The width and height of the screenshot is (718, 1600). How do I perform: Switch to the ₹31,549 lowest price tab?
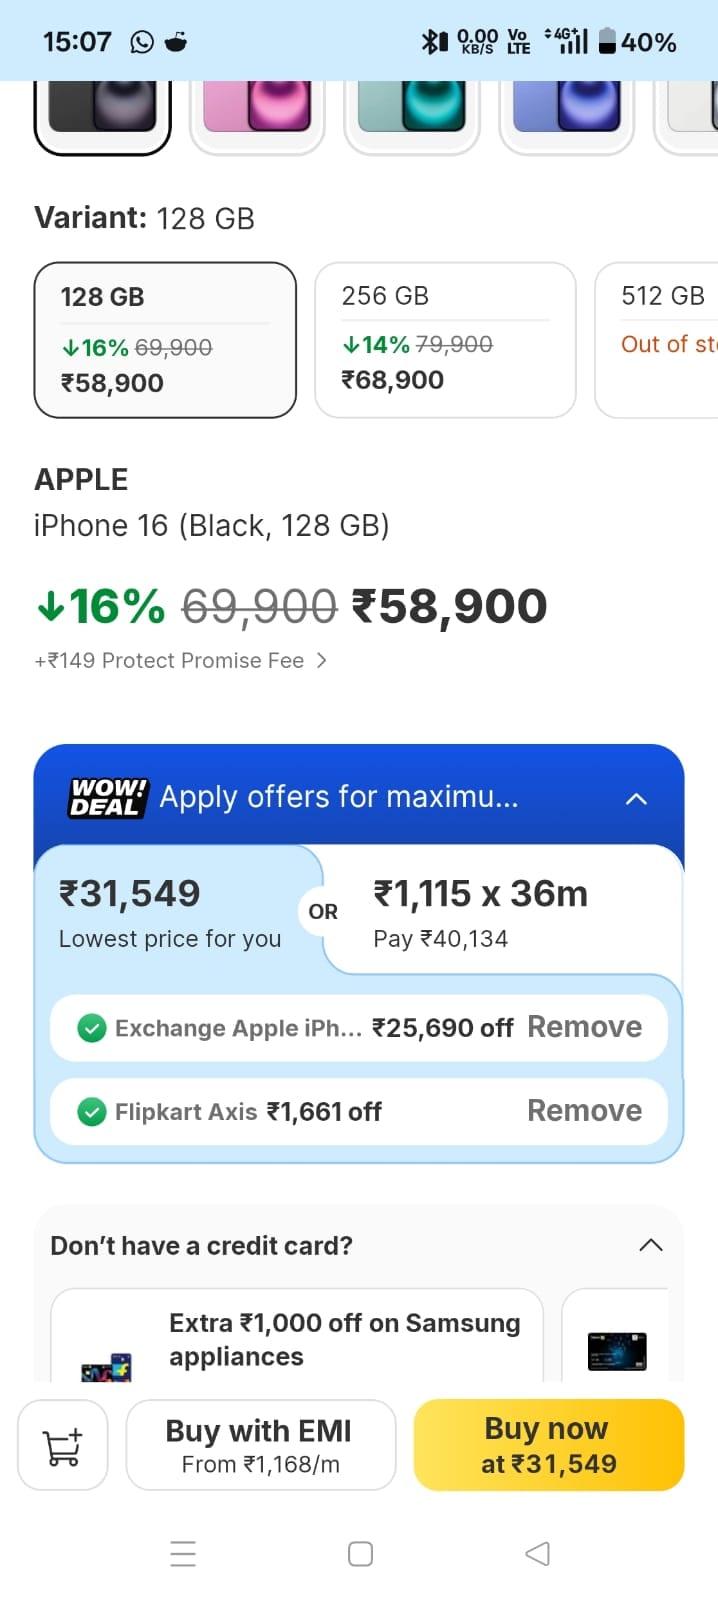[x=170, y=912]
